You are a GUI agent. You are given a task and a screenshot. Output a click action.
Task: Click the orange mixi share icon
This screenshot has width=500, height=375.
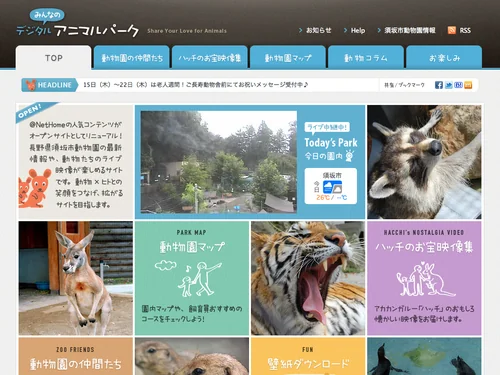point(468,85)
